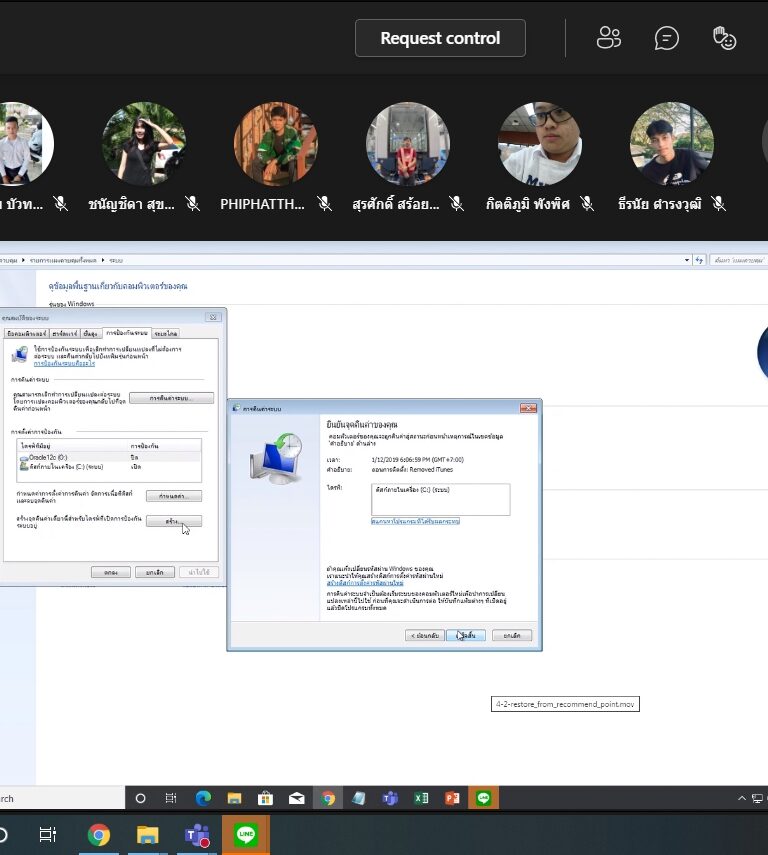
Task: Switch to the Computer Name tab in System Properties
Action: [x=26, y=333]
